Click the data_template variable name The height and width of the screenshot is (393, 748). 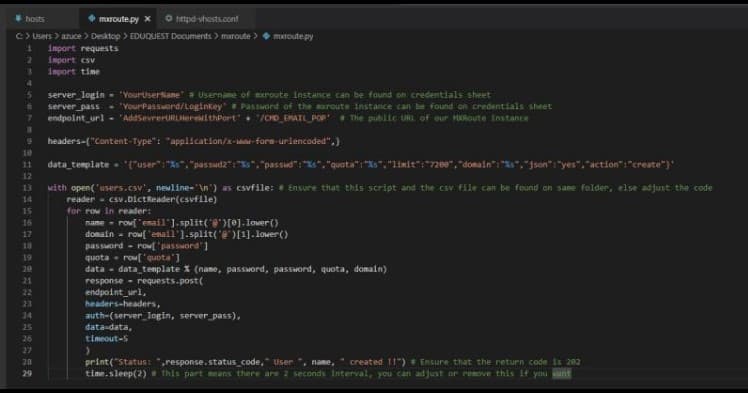point(78,165)
